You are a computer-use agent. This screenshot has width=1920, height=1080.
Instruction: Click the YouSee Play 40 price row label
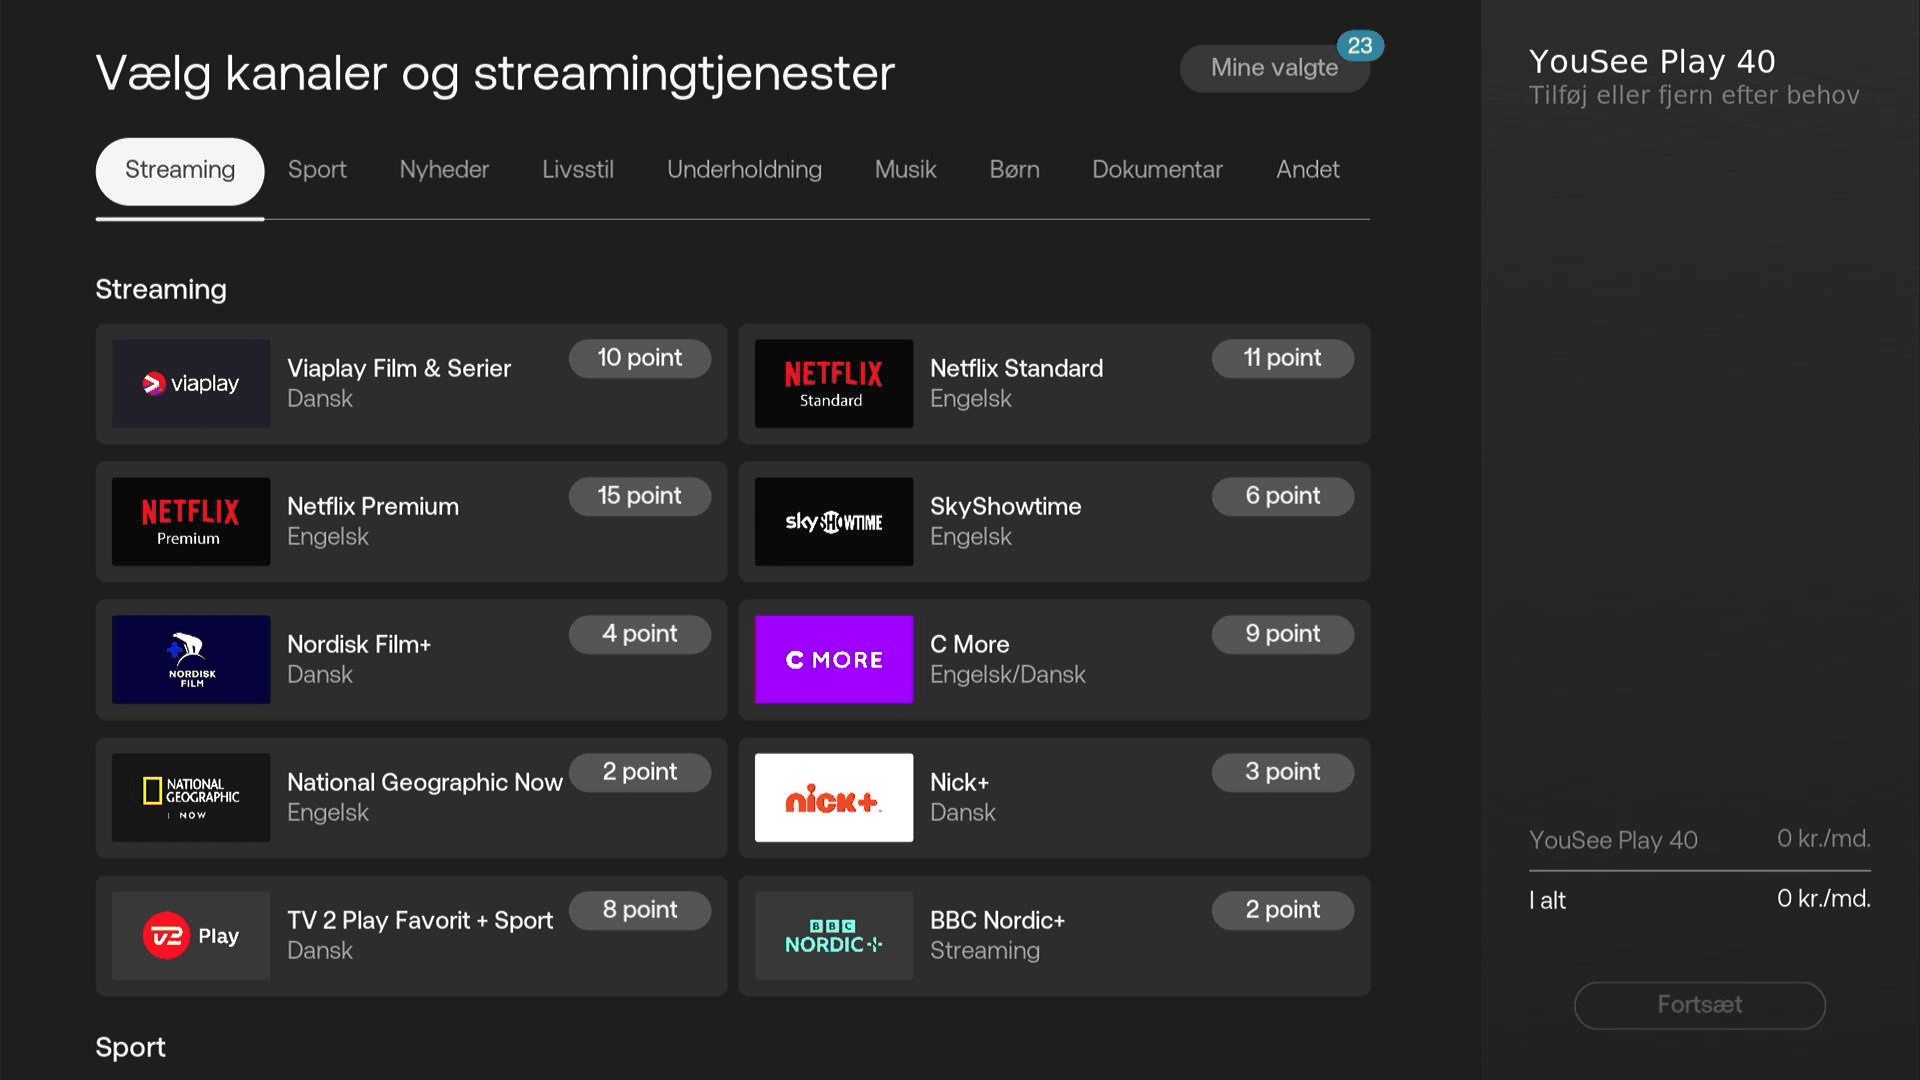[1613, 841]
